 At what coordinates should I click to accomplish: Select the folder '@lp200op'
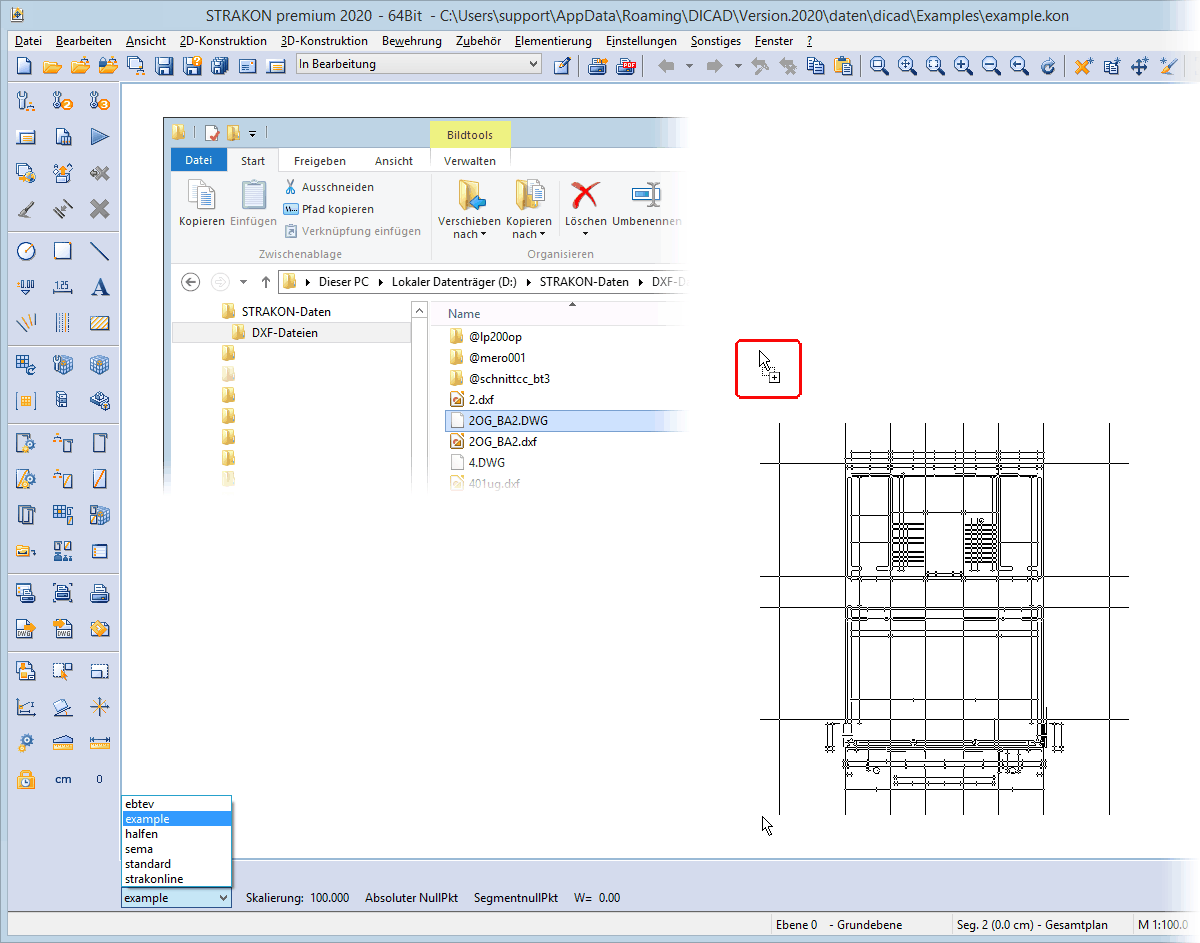[495, 337]
